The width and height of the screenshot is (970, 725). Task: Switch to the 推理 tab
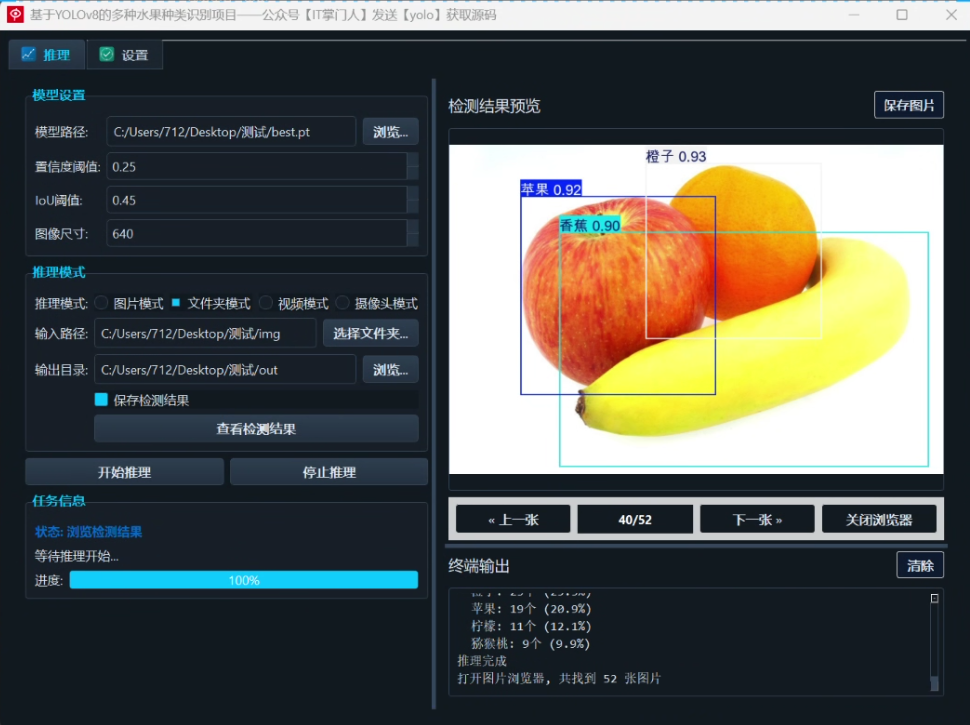[46, 55]
